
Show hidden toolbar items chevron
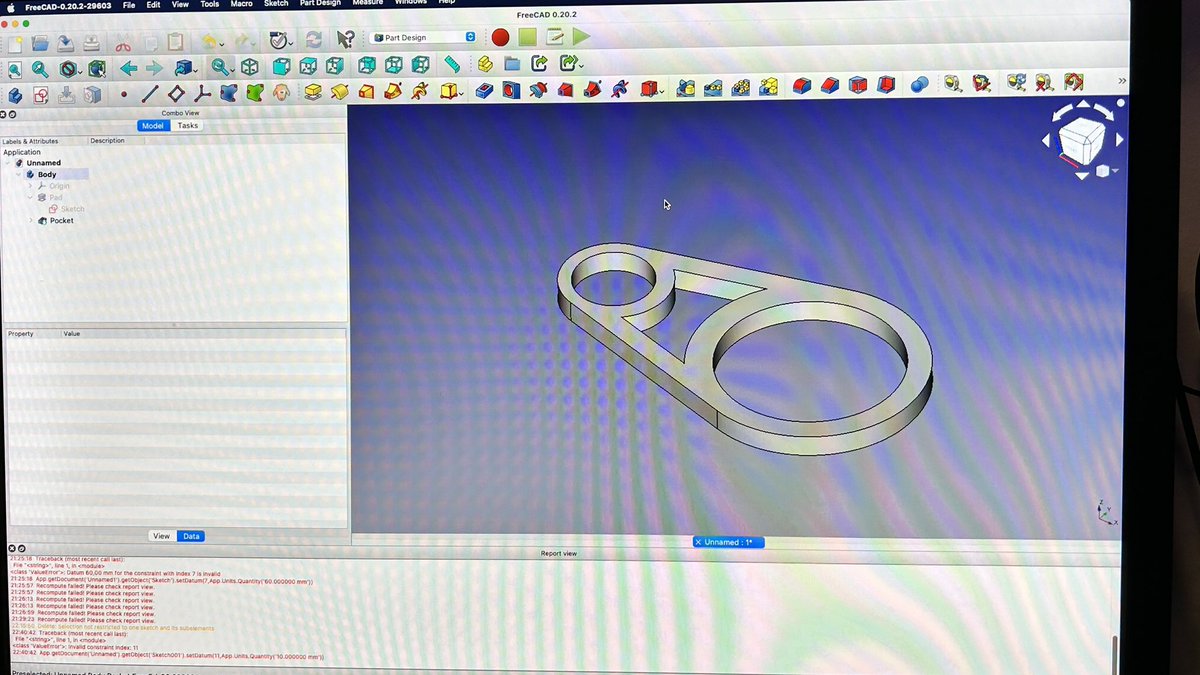pyautogui.click(x=1122, y=81)
